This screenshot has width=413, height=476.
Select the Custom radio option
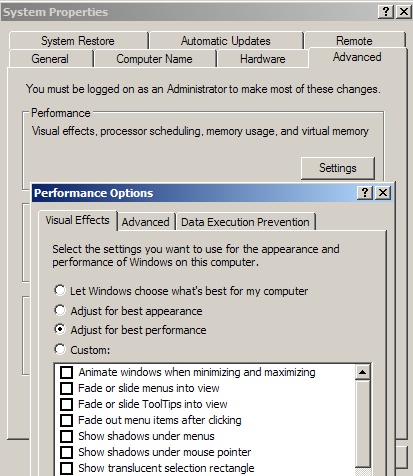pos(60,349)
